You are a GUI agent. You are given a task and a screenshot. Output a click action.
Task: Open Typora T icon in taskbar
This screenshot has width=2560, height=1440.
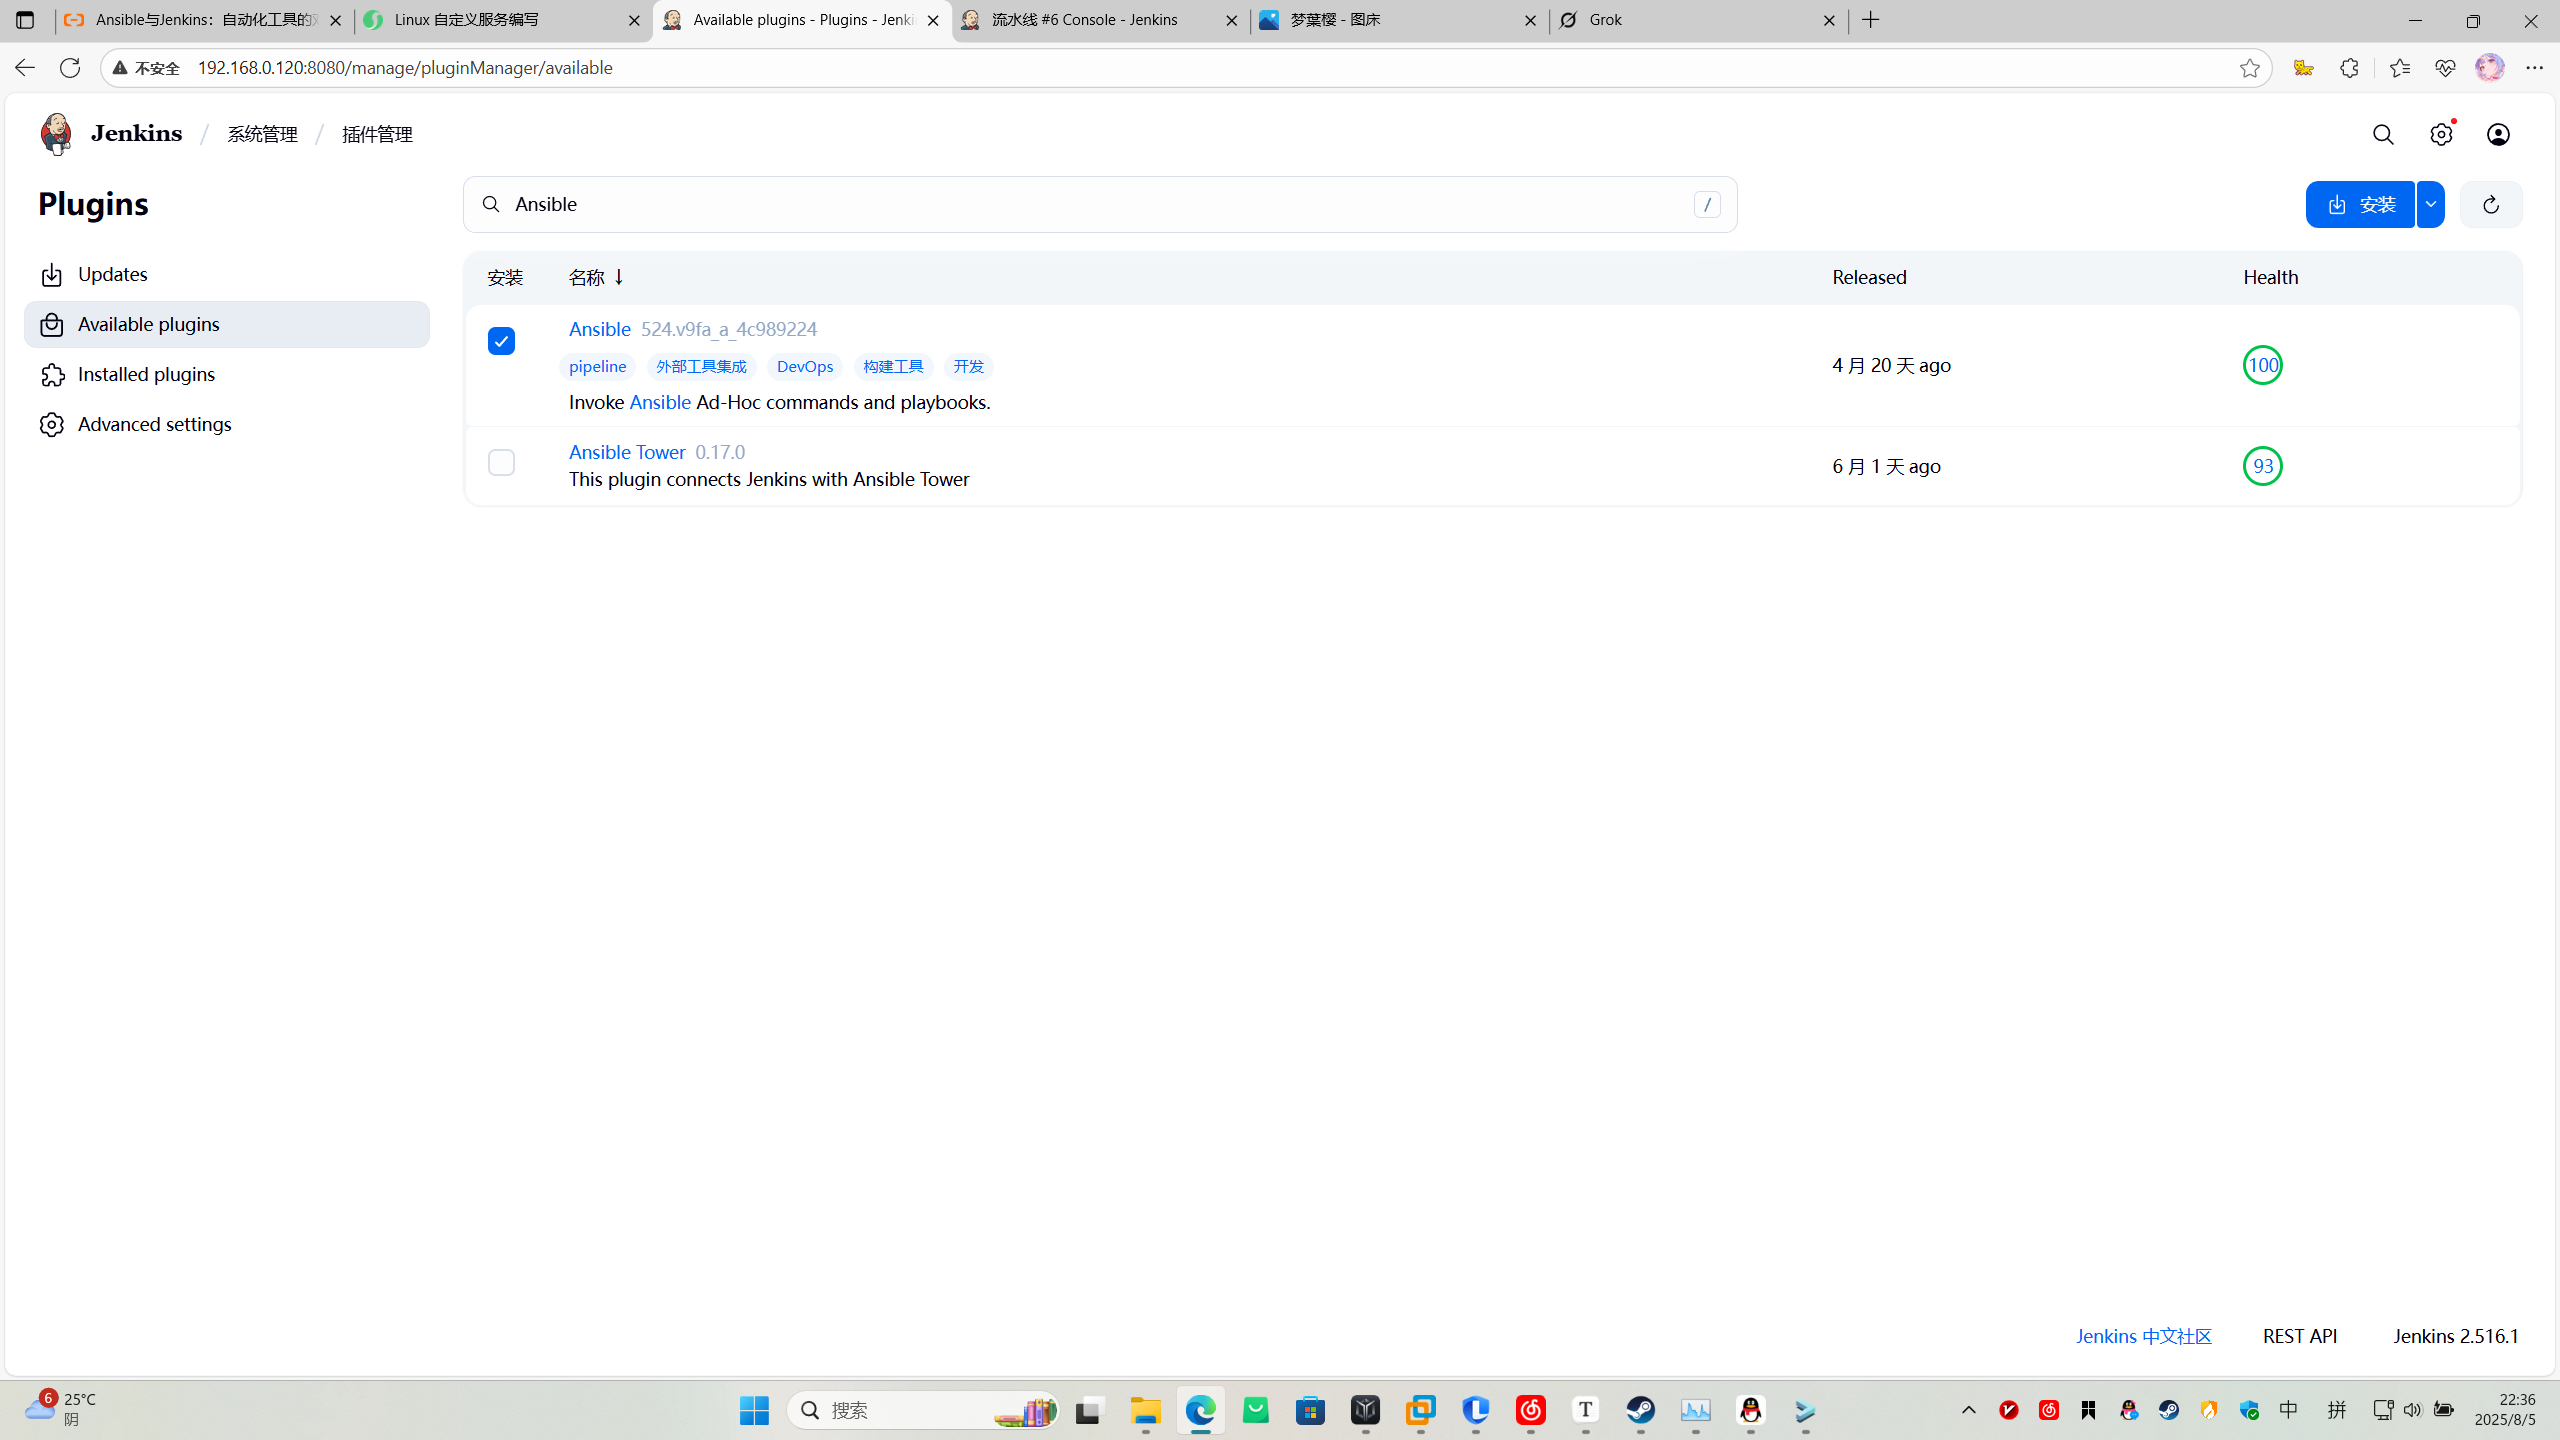[1585, 1410]
